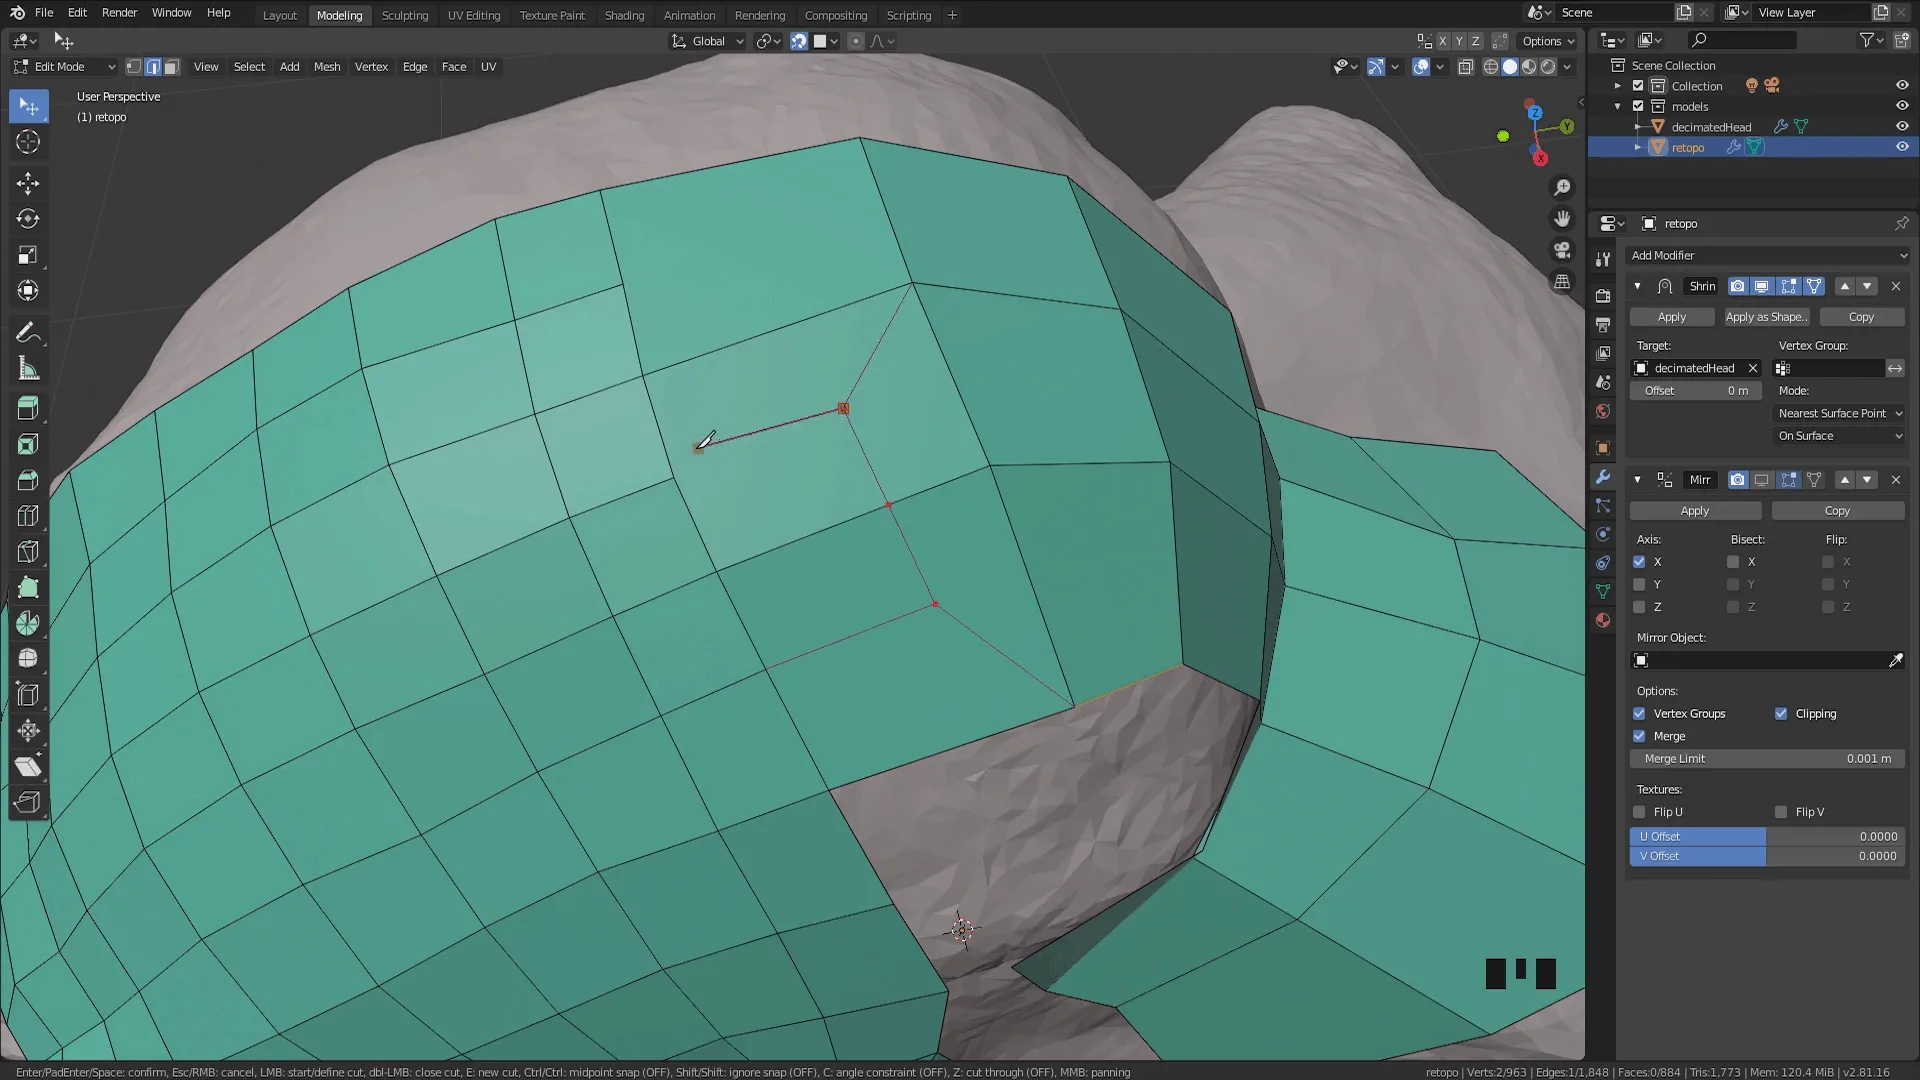The height and width of the screenshot is (1080, 1920).
Task: Select the Scale tool
Action: (x=28, y=255)
